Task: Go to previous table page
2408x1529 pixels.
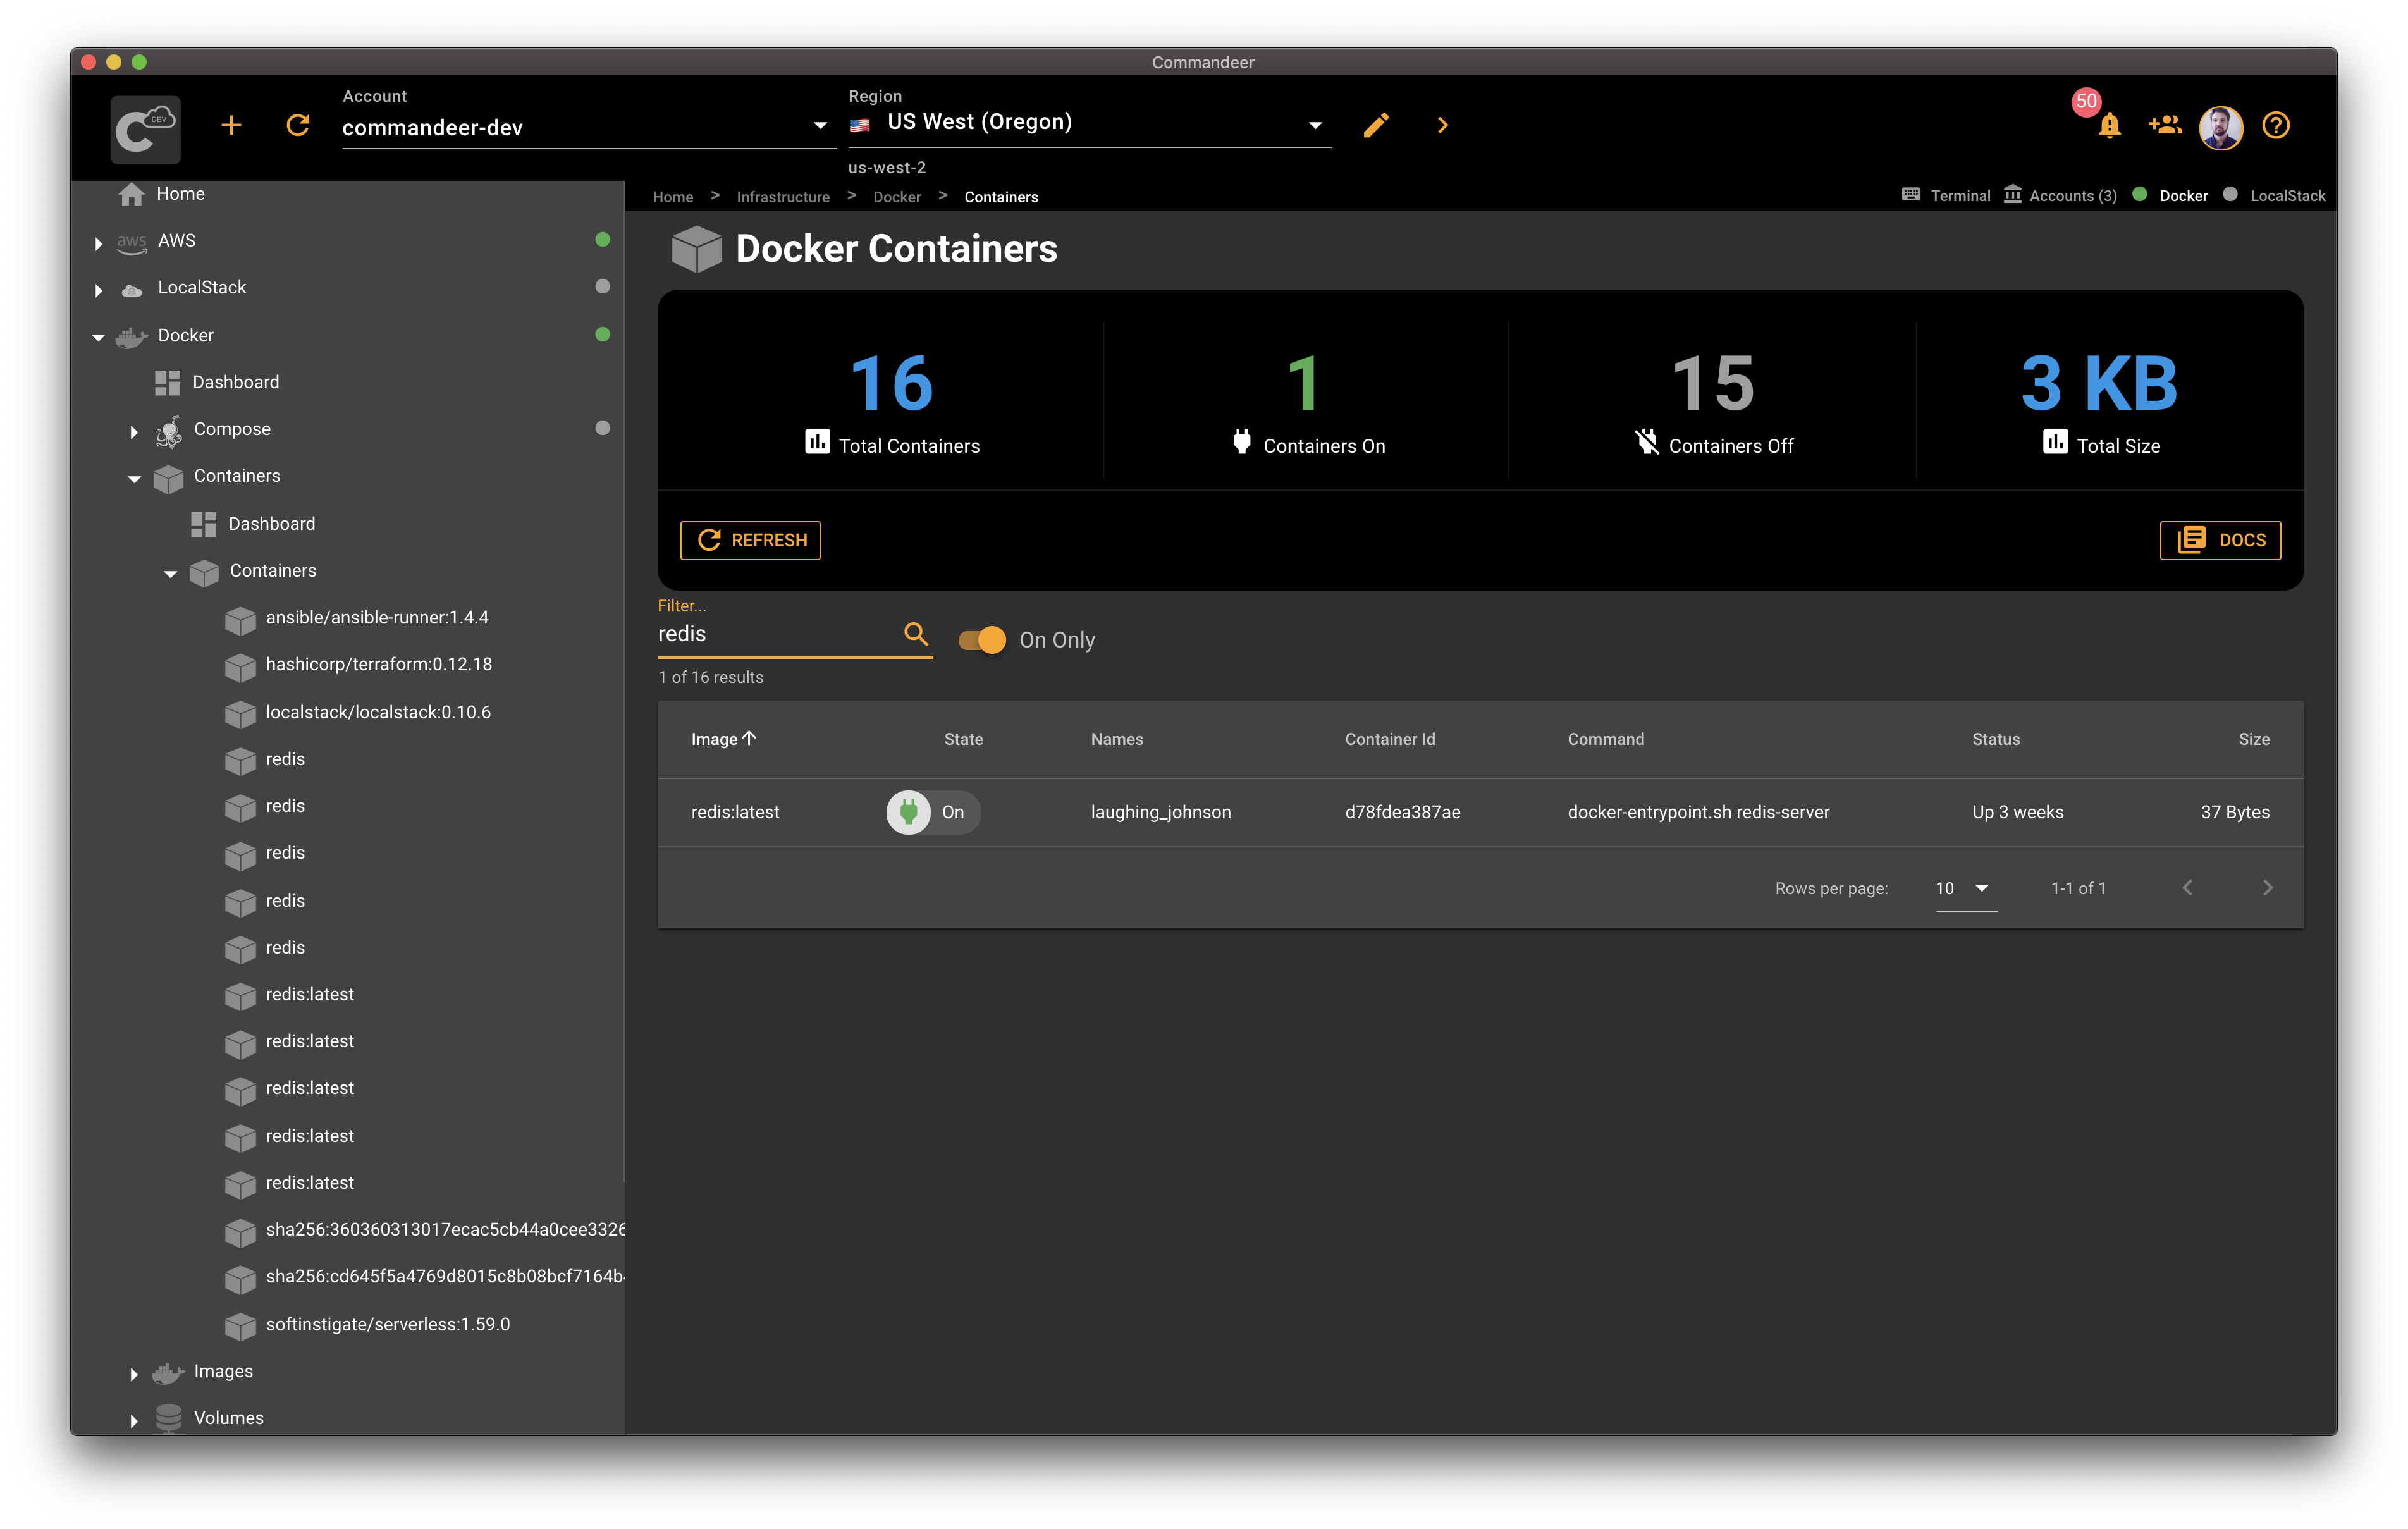Action: 2187,888
